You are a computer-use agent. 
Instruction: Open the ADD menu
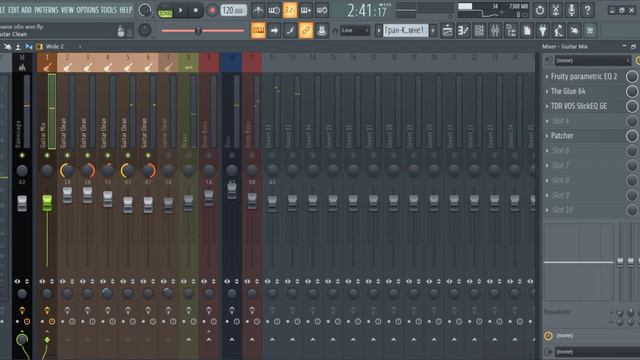pyautogui.click(x=26, y=10)
